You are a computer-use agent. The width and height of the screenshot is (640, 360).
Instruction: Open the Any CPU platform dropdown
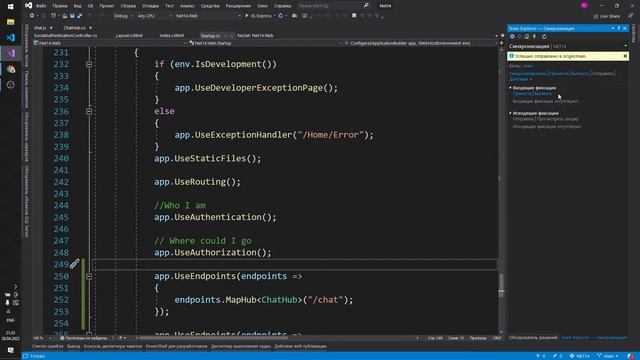point(154,16)
